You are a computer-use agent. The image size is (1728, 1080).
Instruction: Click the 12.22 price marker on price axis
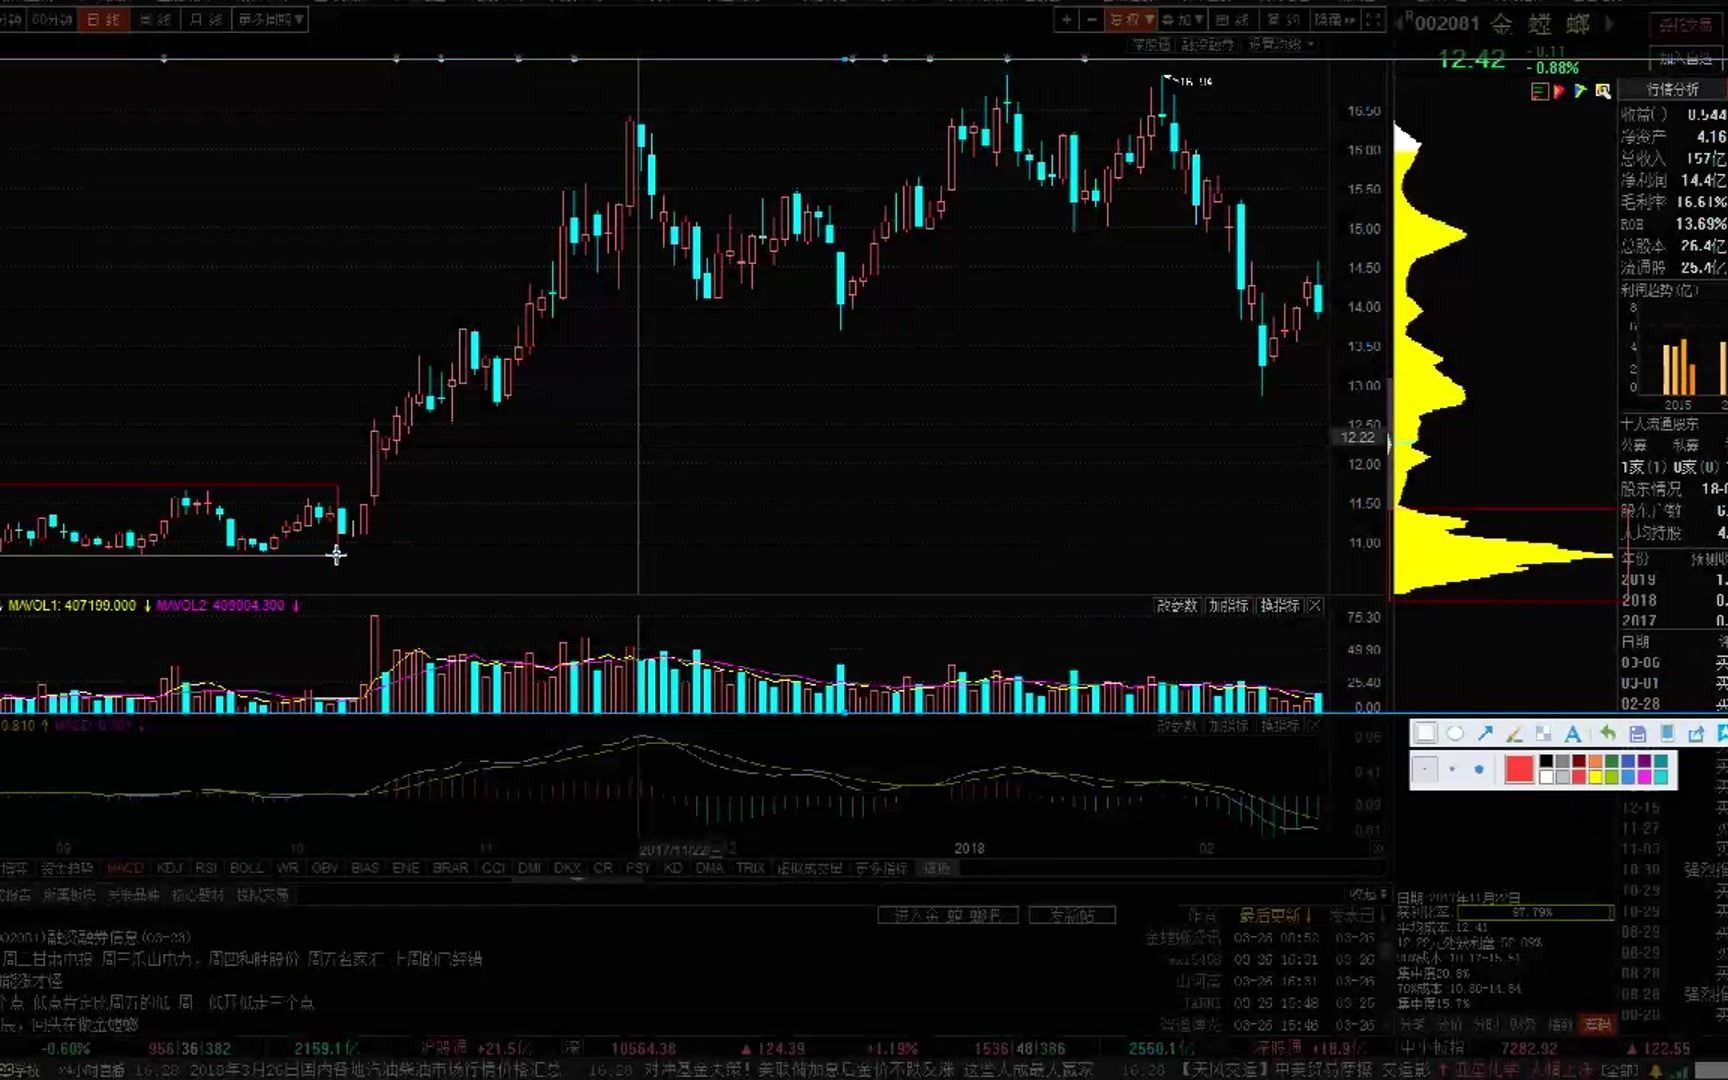[x=1357, y=437]
